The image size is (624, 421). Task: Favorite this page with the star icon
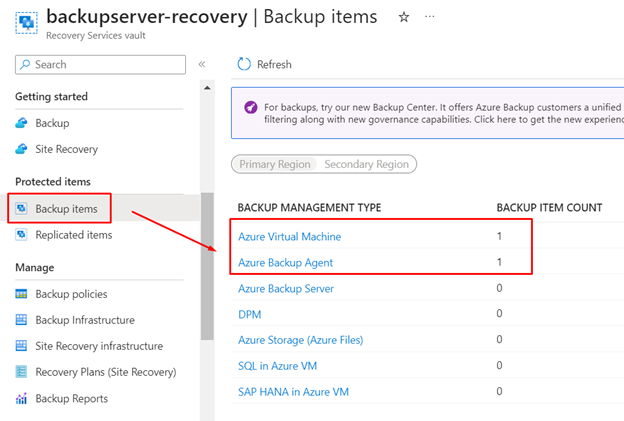pyautogui.click(x=404, y=17)
